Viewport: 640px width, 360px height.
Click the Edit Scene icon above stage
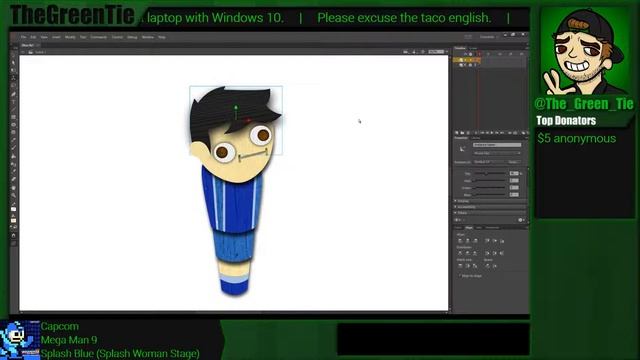pyautogui.click(x=405, y=51)
